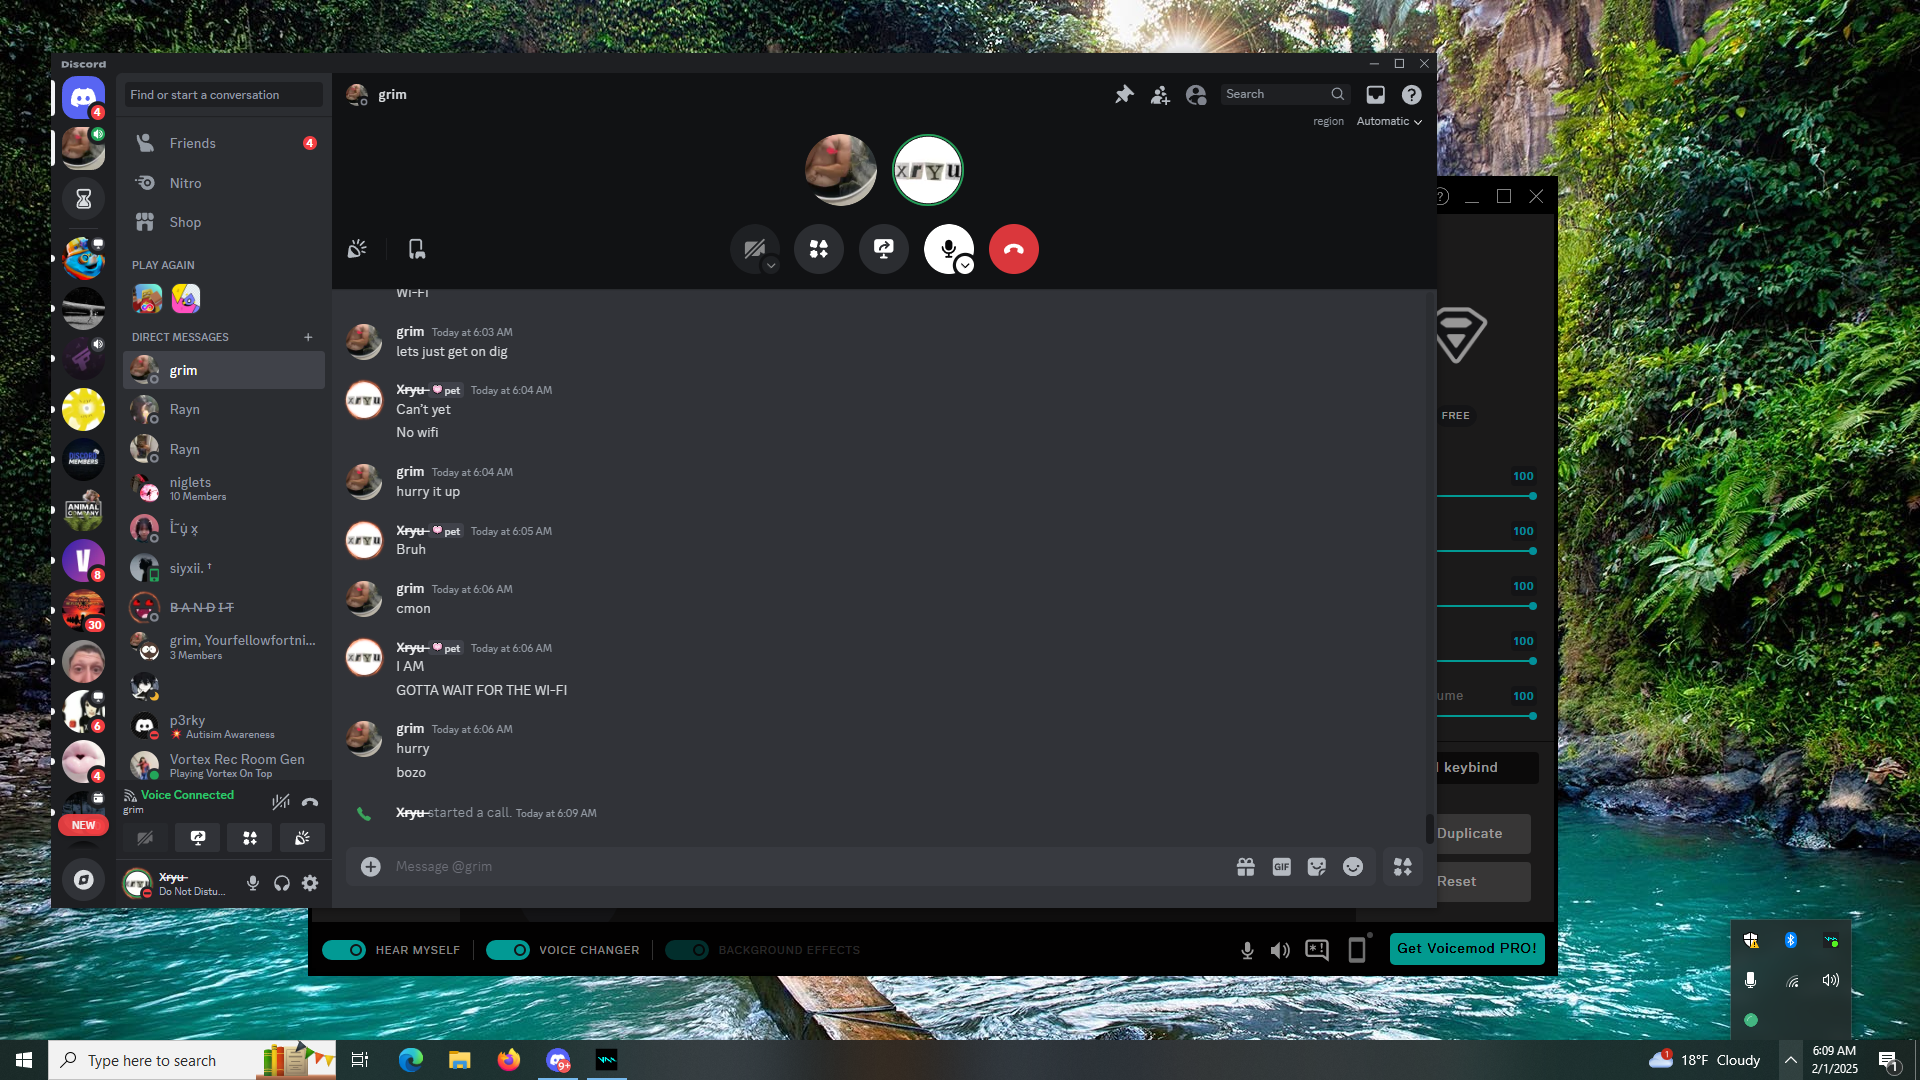The height and width of the screenshot is (1080, 1920).
Task: Open user settings gear icon
Action: 310,883
